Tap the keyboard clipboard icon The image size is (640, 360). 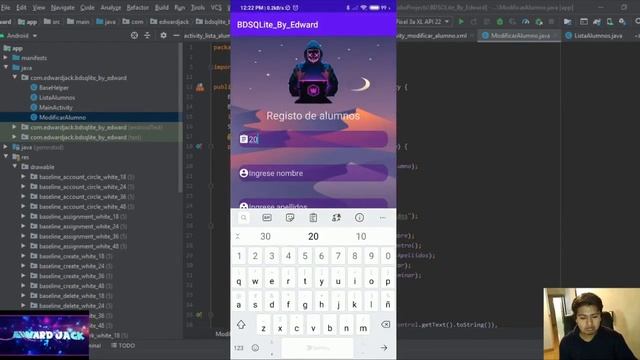[x=313, y=218]
